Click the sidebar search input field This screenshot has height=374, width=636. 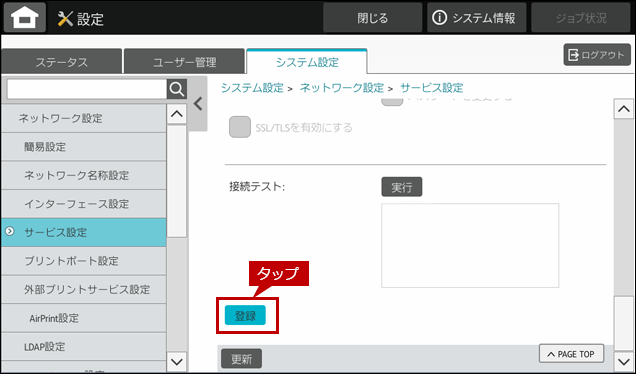click(87, 89)
